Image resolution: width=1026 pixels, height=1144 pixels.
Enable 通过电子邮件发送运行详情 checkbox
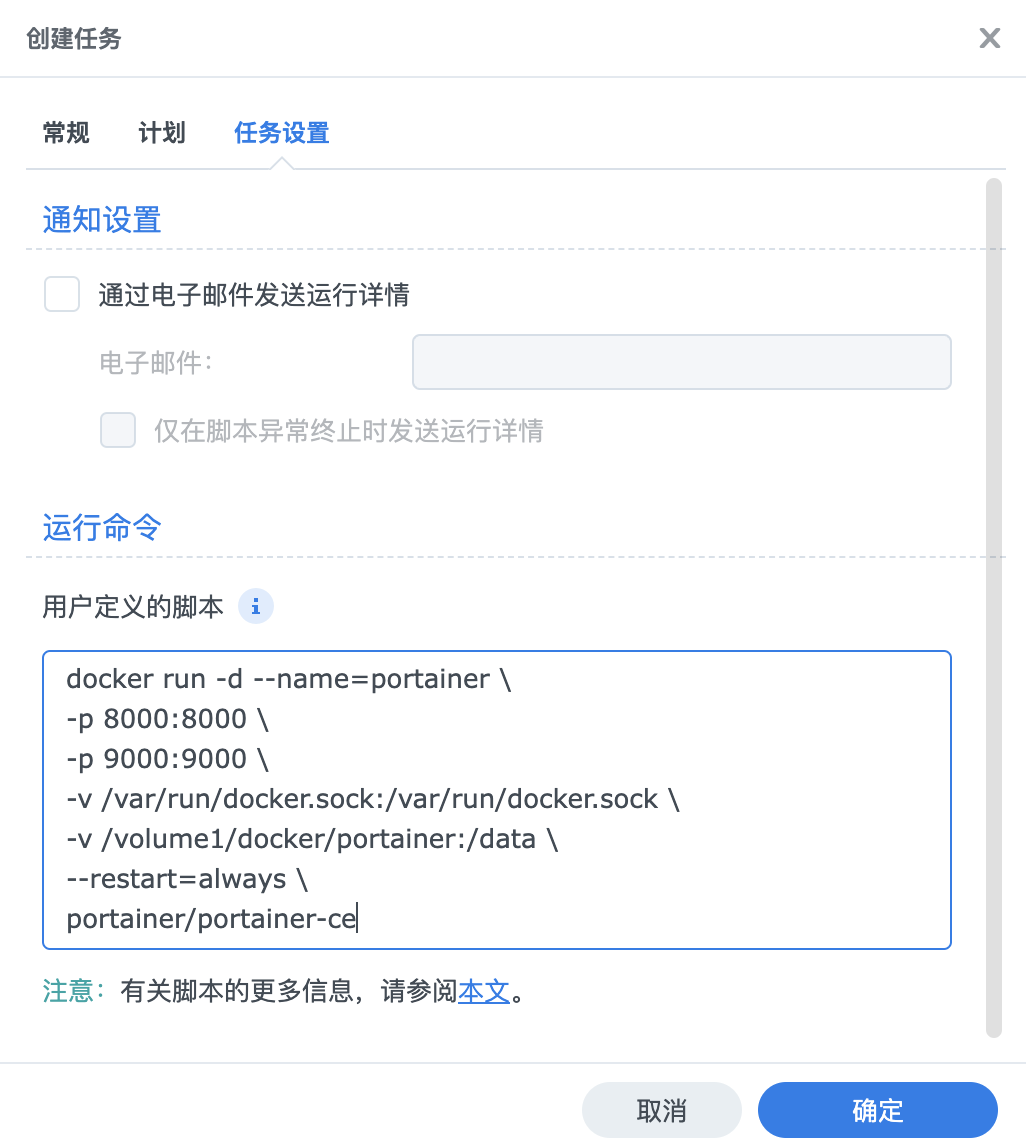62,295
